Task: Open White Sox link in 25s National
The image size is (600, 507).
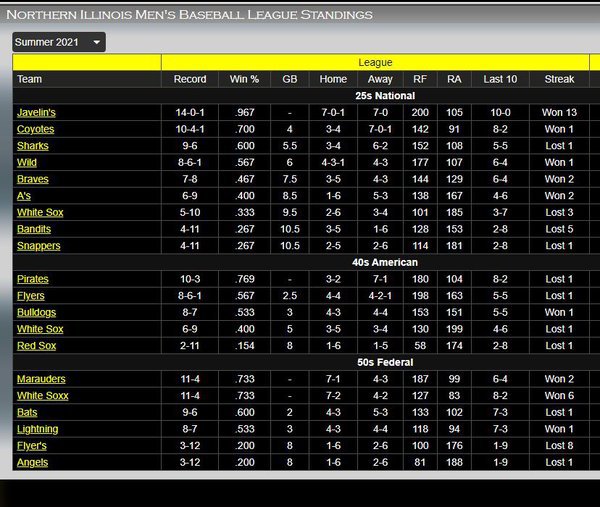Action: point(40,212)
